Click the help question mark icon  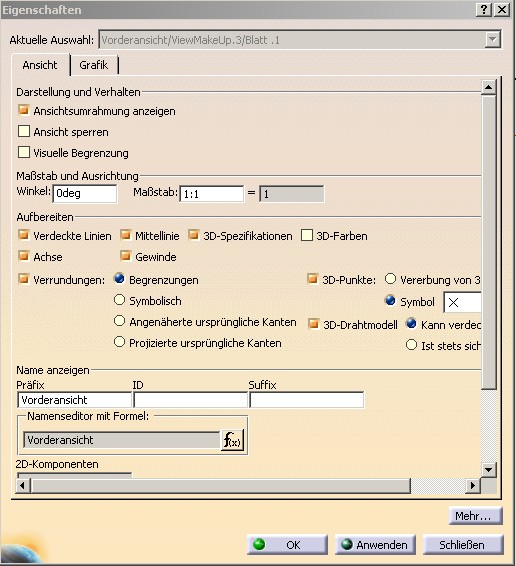[x=484, y=9]
